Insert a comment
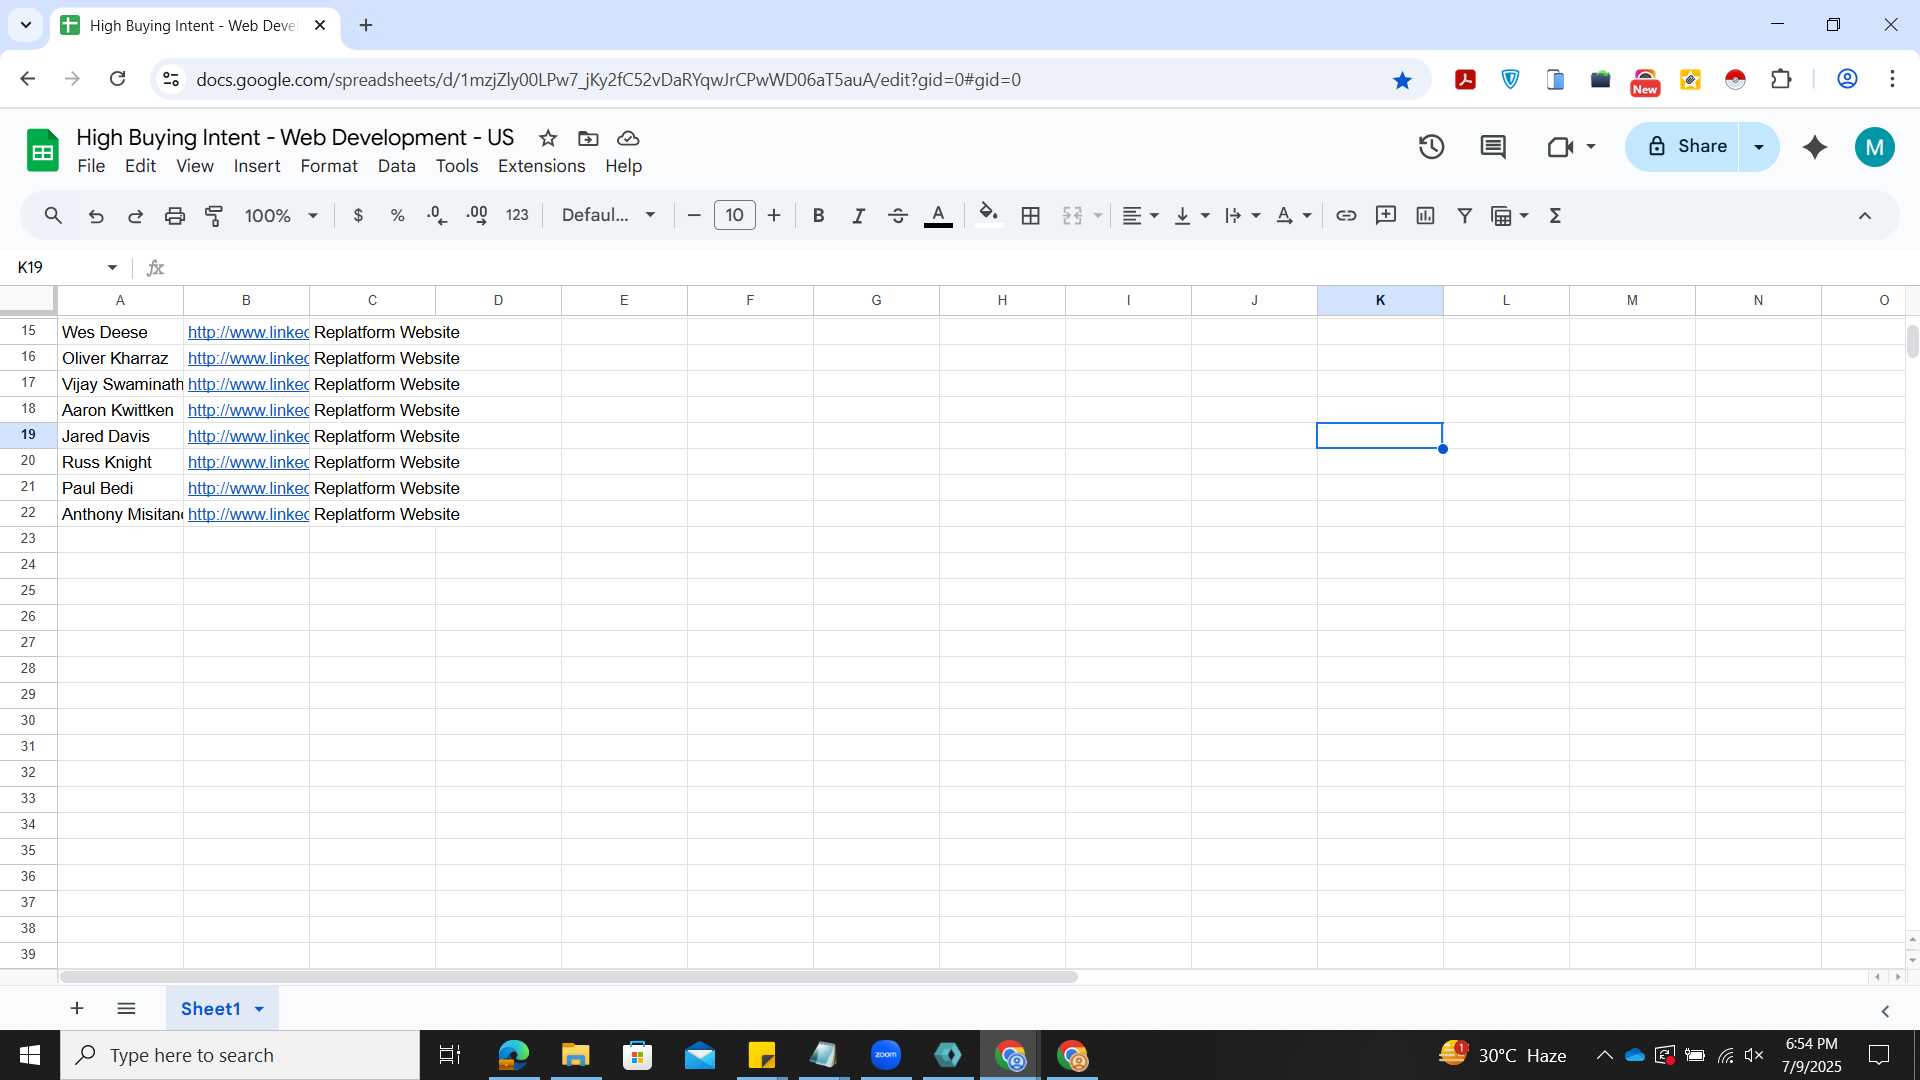1920x1080 pixels. (x=1386, y=215)
